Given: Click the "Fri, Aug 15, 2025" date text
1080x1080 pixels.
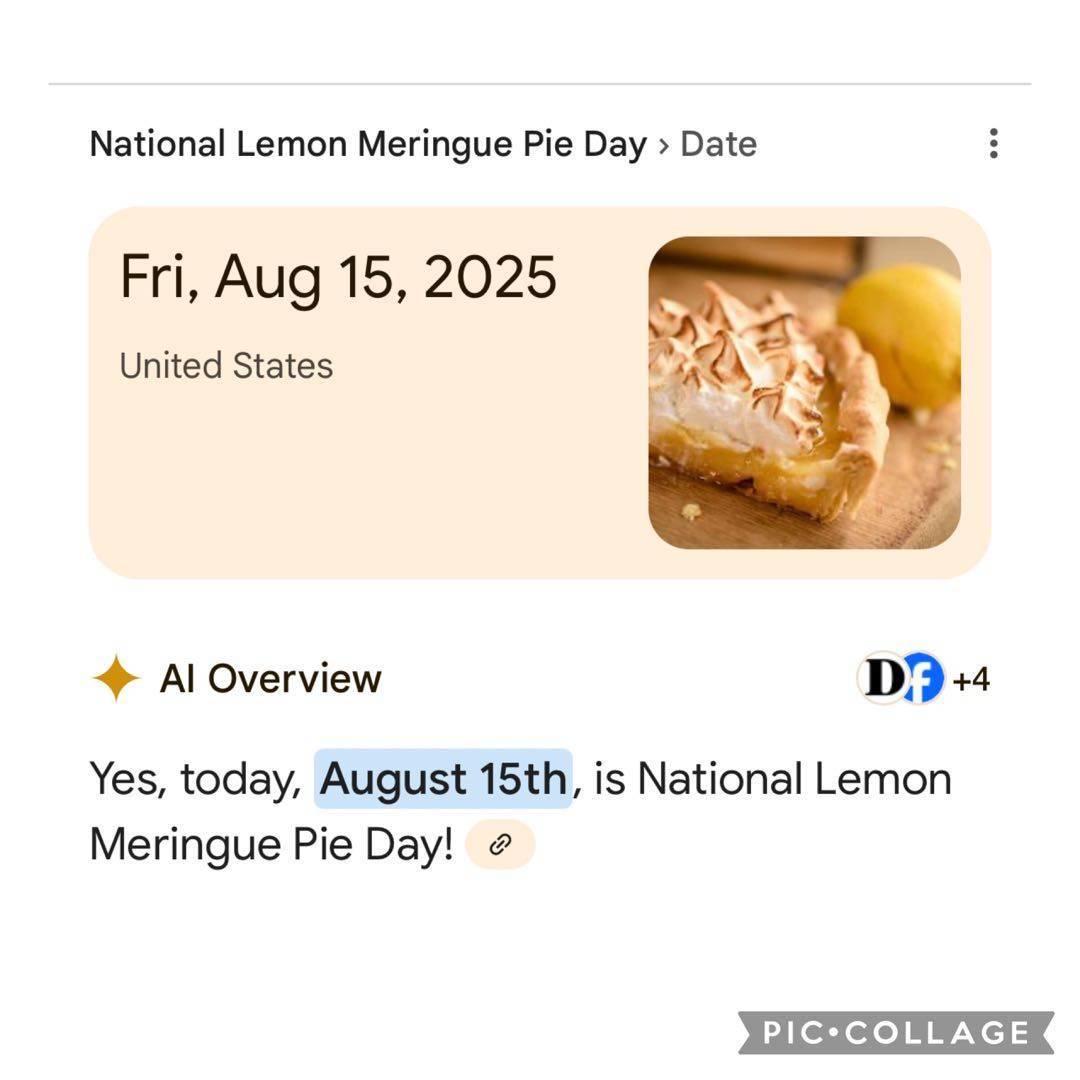Looking at the screenshot, I should pyautogui.click(x=337, y=278).
